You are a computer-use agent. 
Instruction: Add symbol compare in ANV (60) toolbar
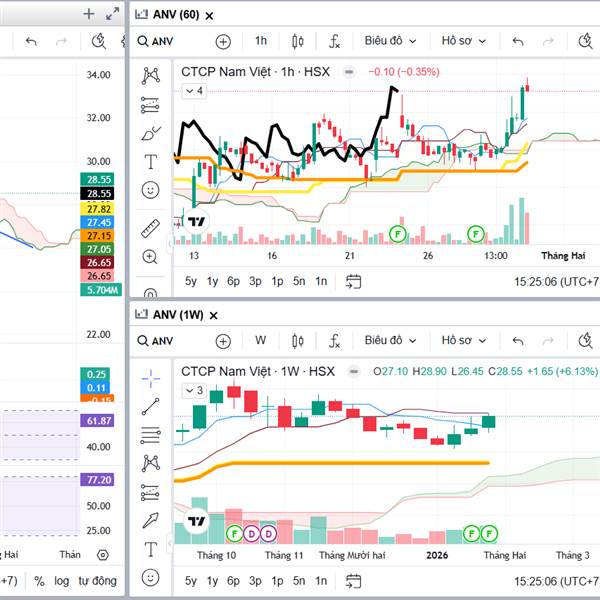(x=223, y=41)
